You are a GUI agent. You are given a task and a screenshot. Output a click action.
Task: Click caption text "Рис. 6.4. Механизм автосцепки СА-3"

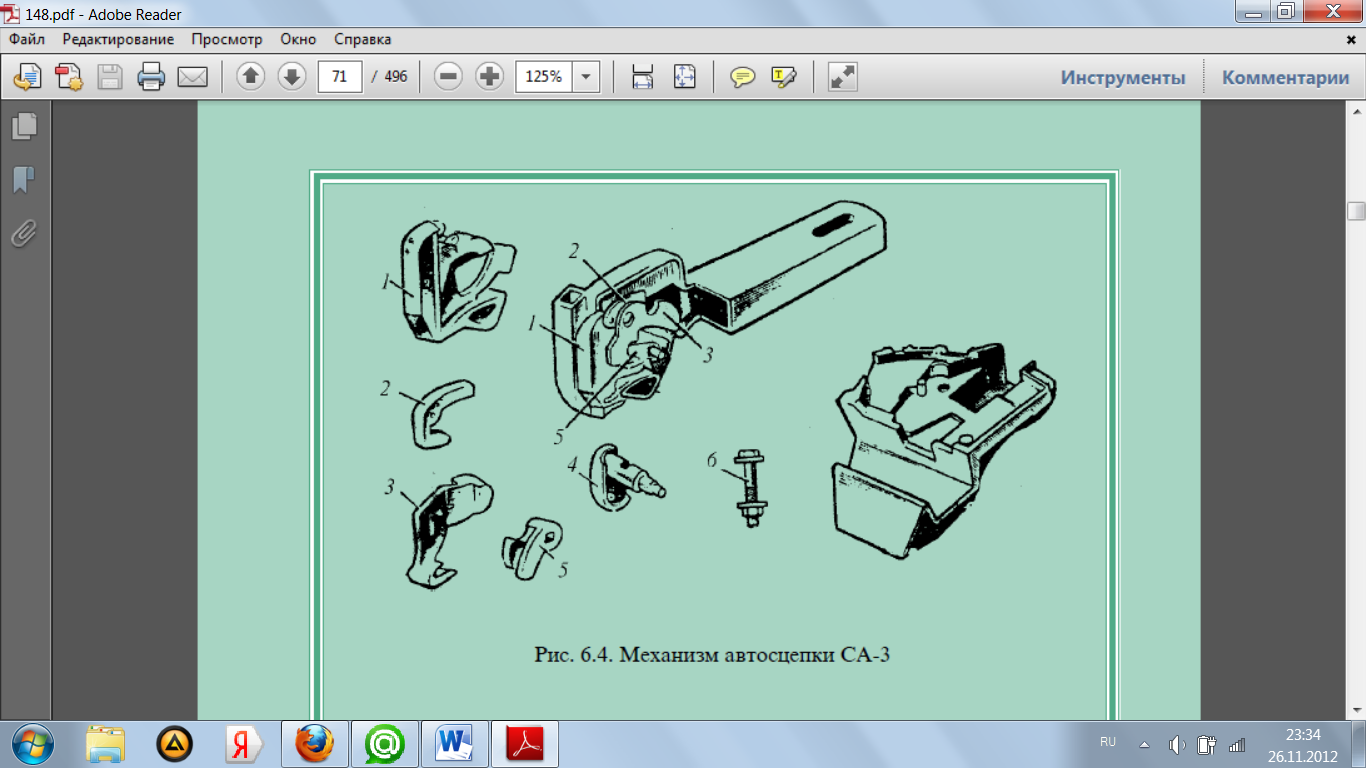[712, 655]
